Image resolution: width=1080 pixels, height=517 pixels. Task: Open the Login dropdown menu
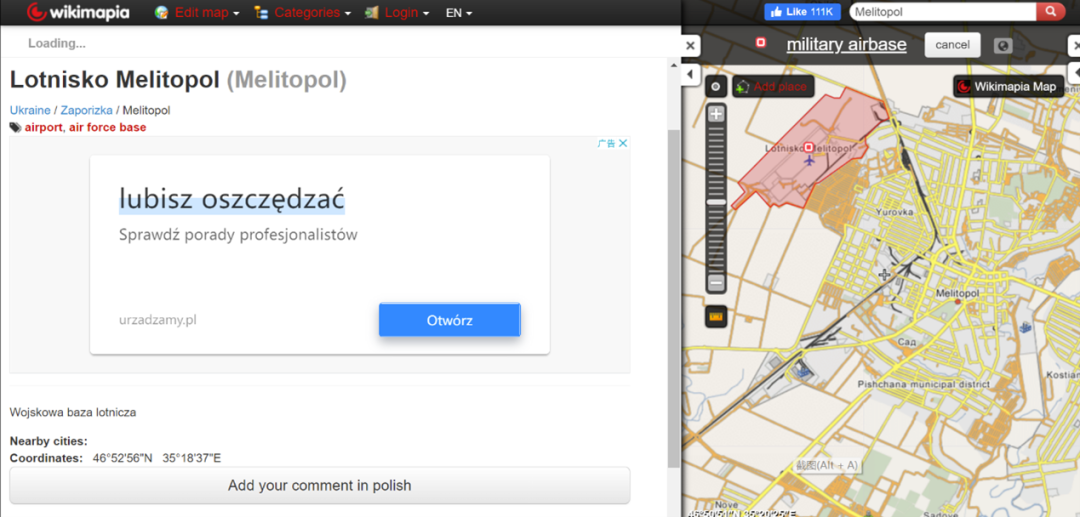click(406, 12)
